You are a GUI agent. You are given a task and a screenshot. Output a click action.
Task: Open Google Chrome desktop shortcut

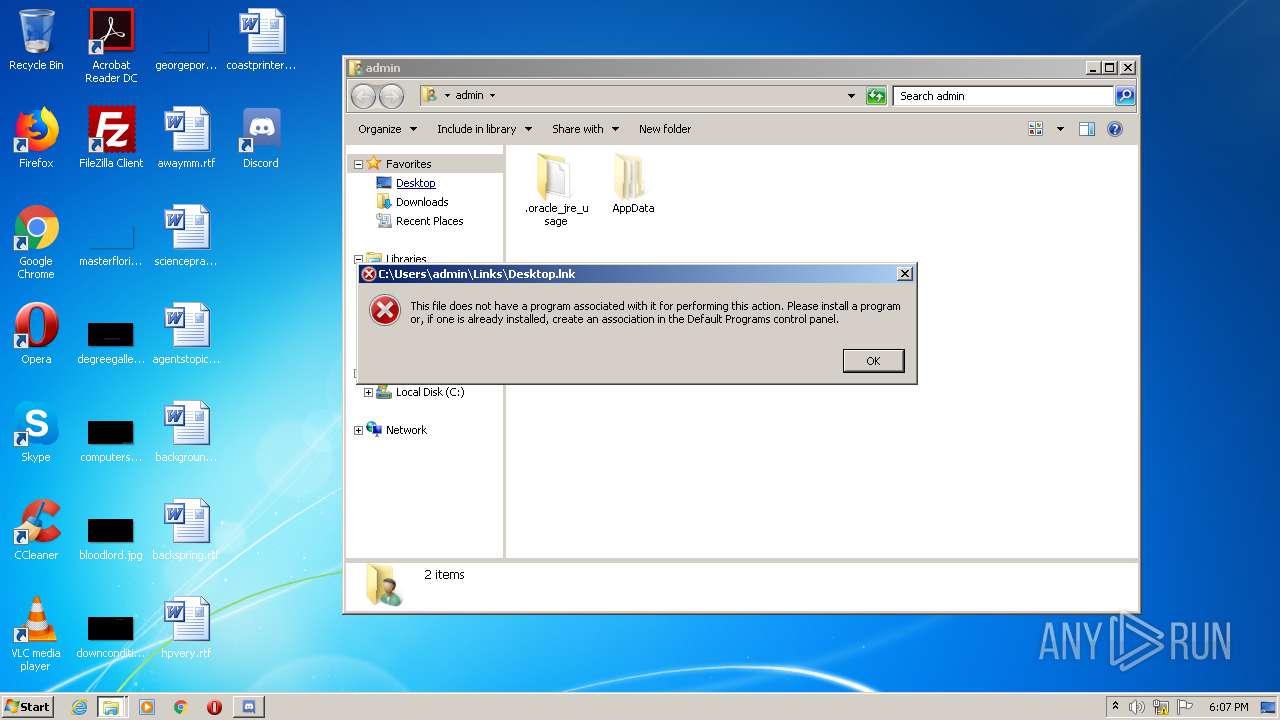click(x=36, y=242)
